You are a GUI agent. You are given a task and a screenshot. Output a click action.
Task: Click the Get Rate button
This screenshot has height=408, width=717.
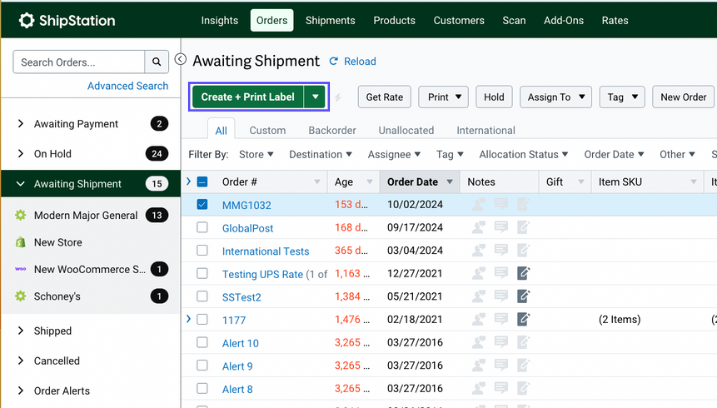pos(384,97)
